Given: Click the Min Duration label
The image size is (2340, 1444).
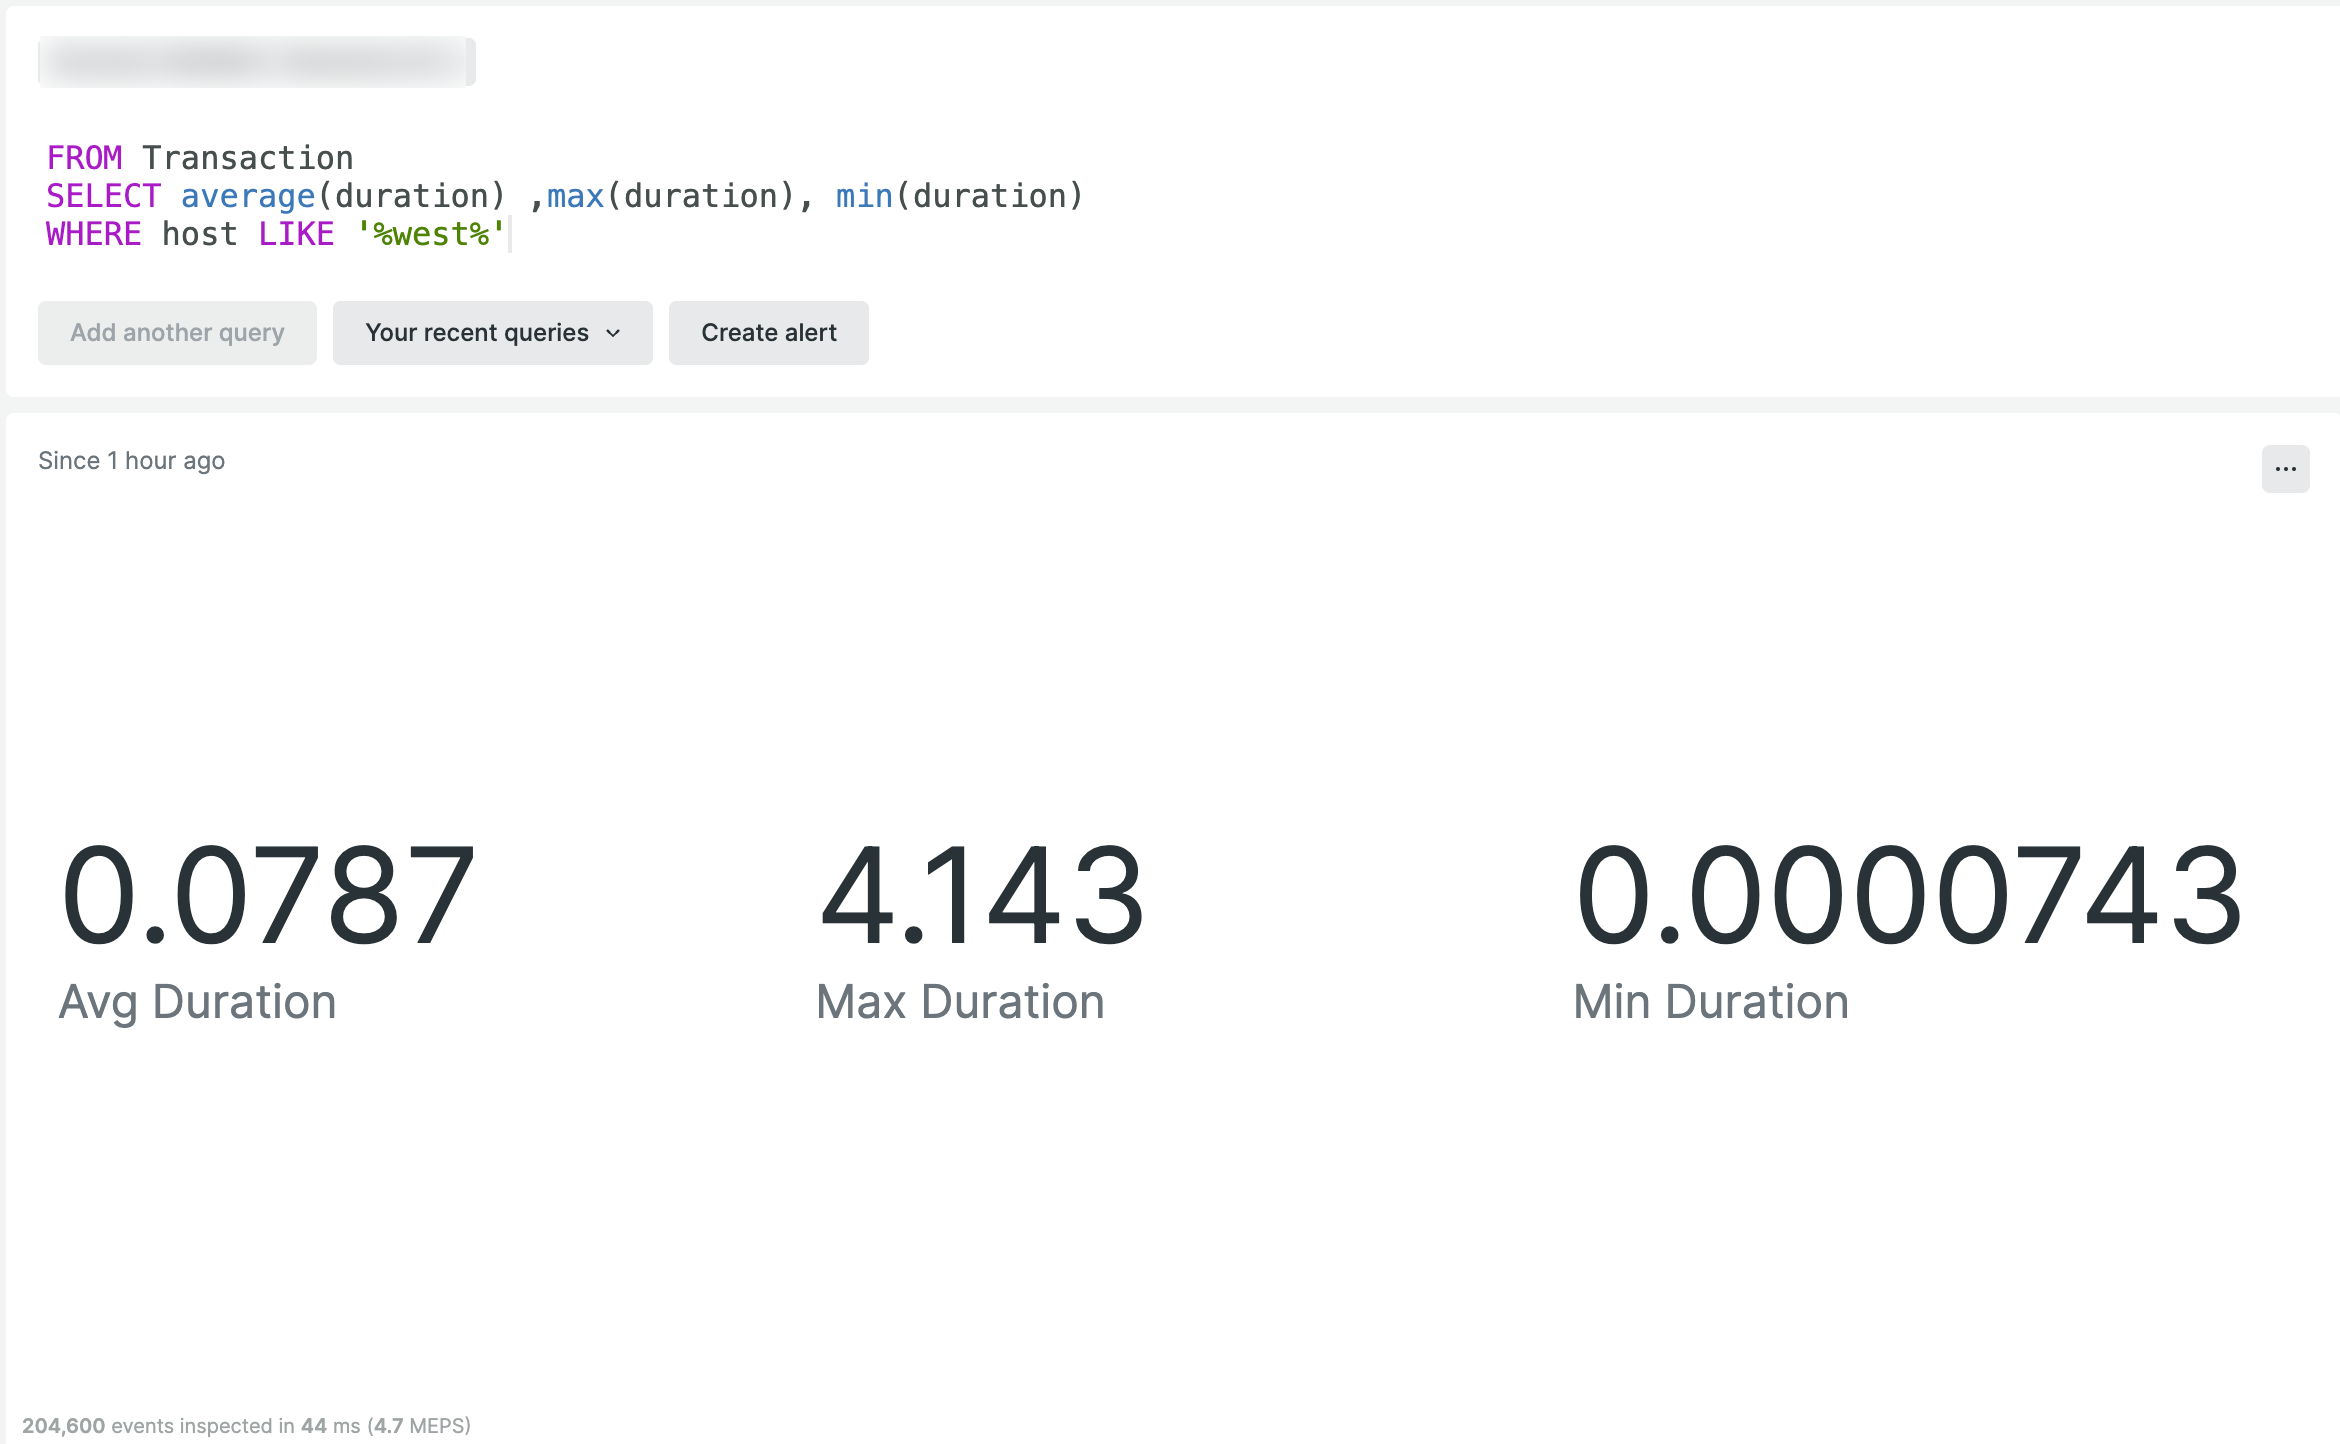Looking at the screenshot, I should (x=1711, y=1002).
